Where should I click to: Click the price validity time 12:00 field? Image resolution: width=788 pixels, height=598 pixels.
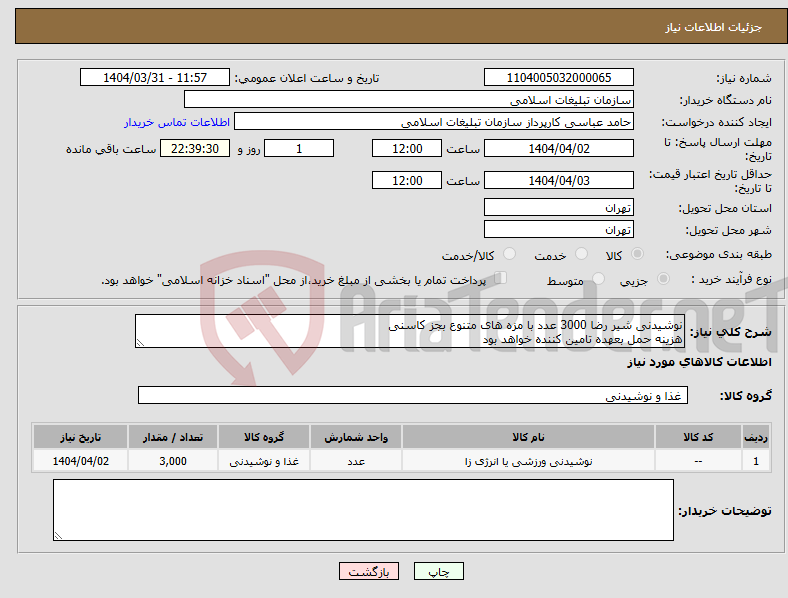point(407,180)
